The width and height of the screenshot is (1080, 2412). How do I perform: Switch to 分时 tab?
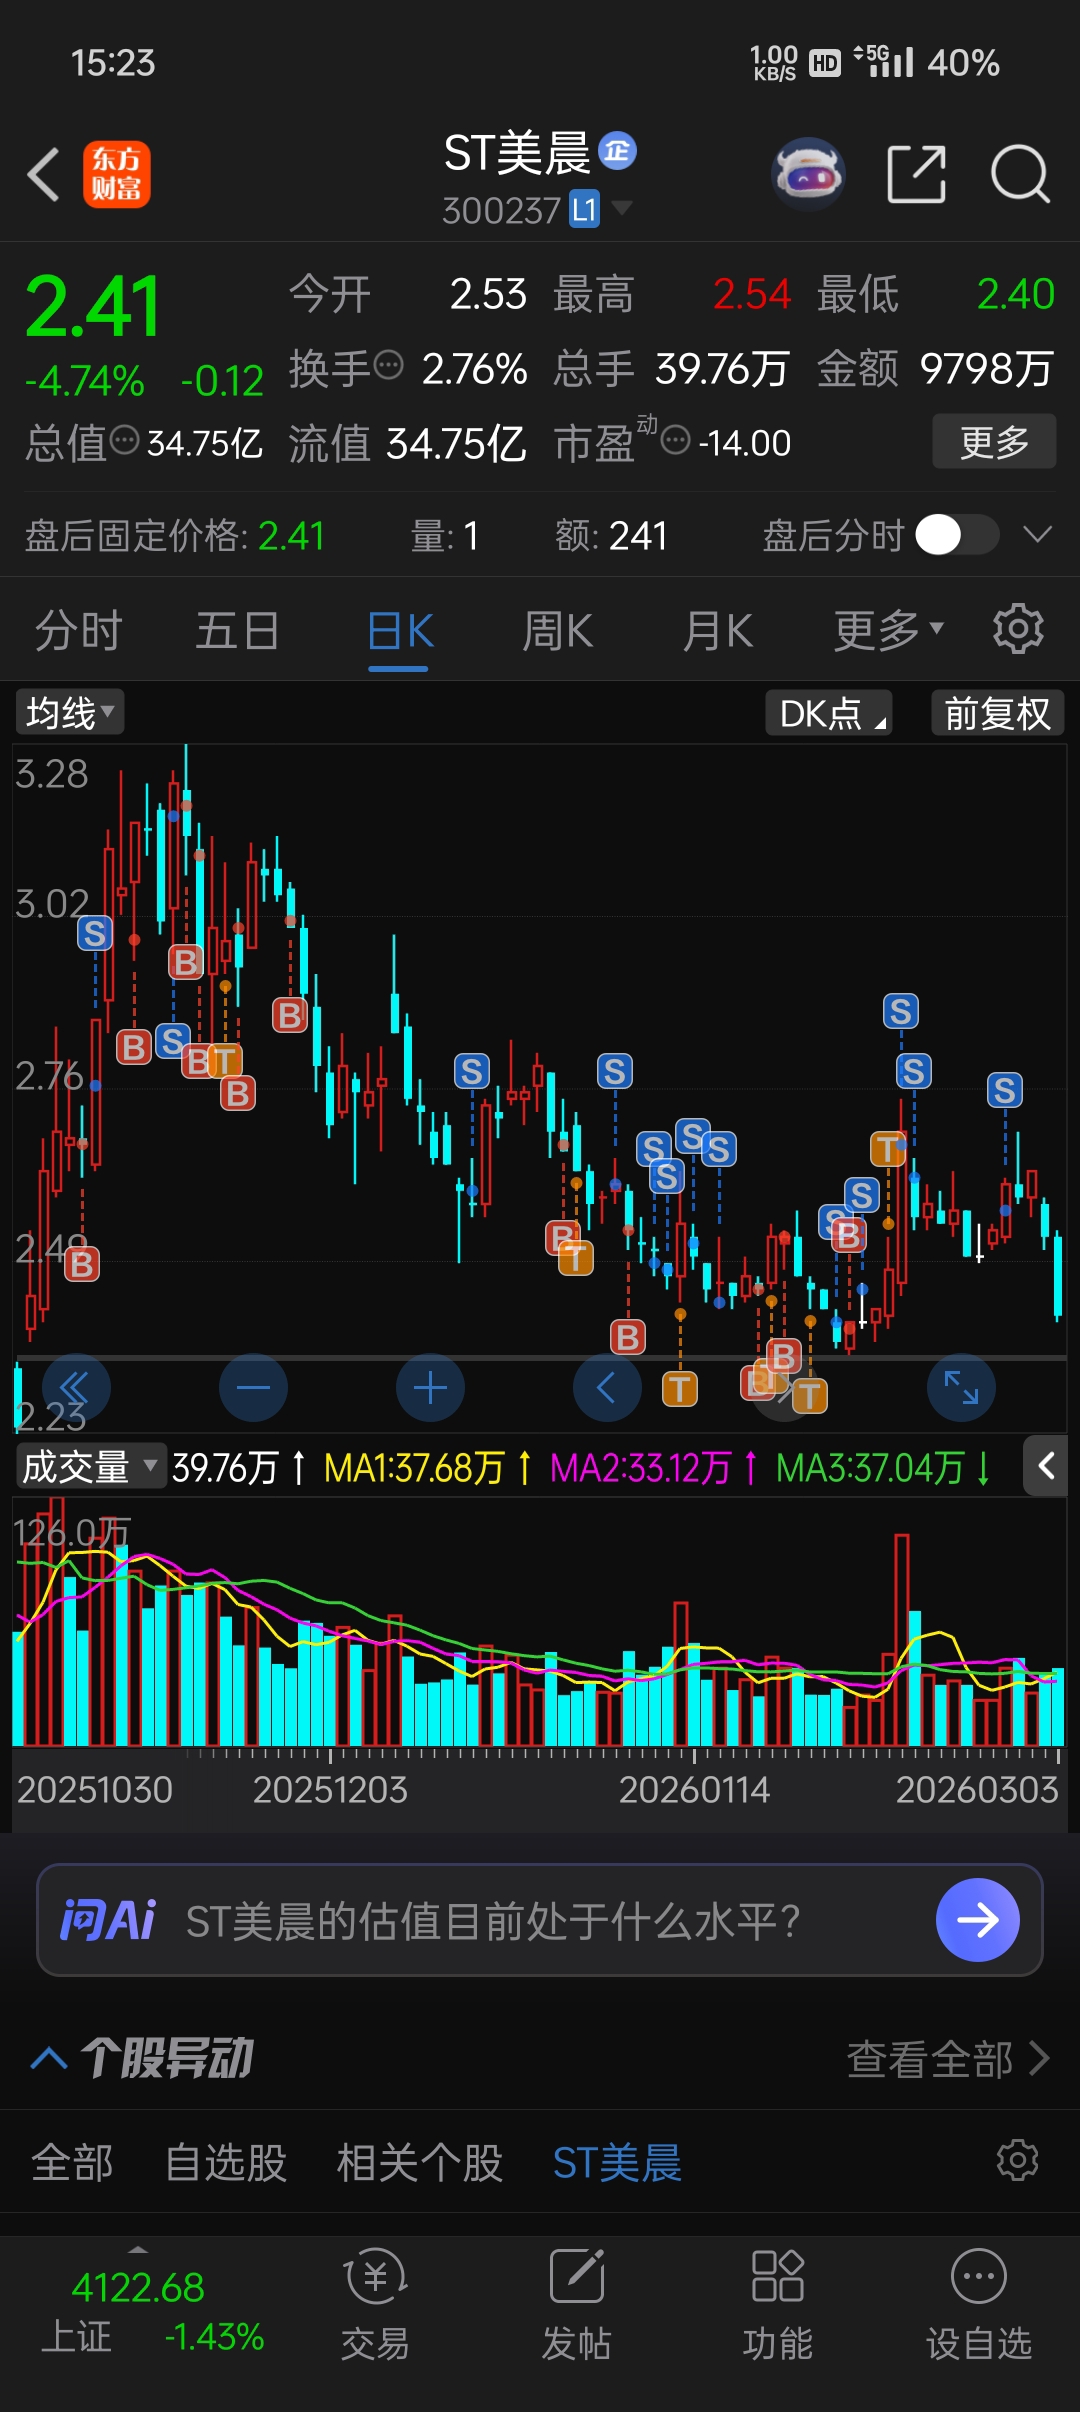[x=78, y=631]
